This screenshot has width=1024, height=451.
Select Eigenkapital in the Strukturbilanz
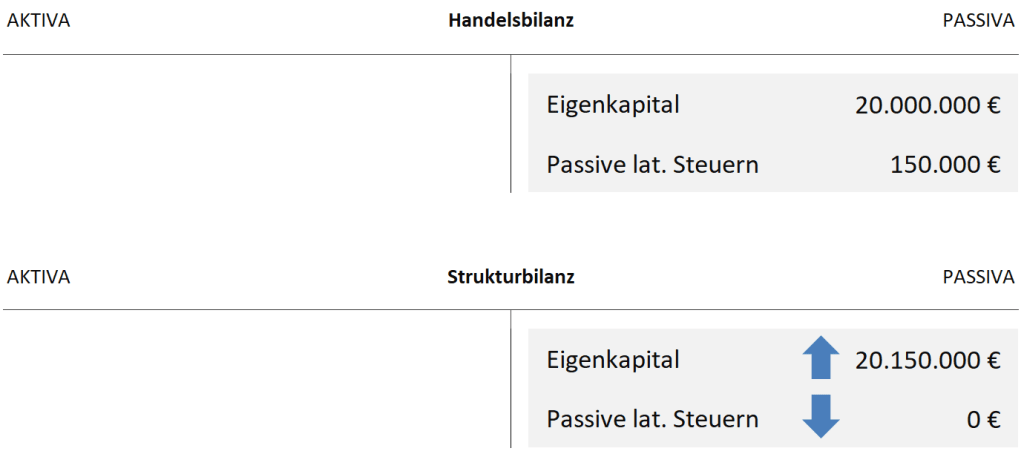click(613, 360)
